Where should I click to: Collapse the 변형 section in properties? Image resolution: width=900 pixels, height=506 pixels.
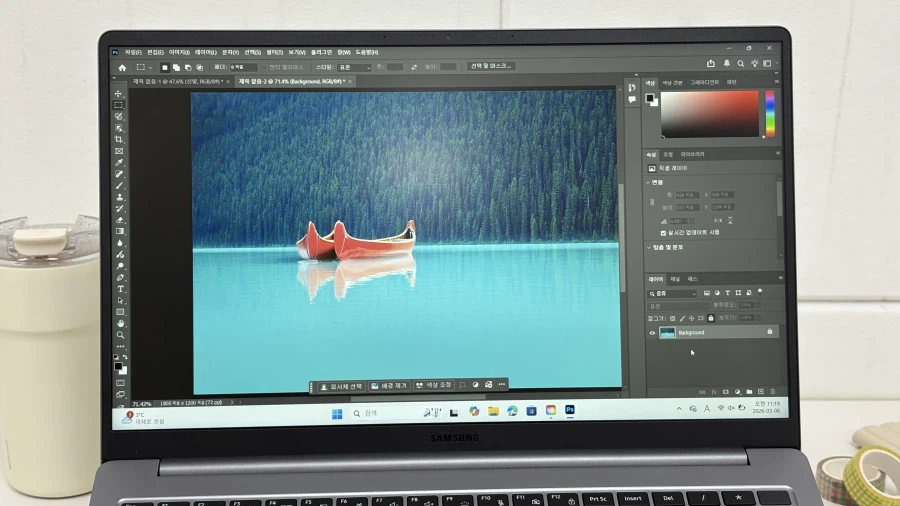649,183
